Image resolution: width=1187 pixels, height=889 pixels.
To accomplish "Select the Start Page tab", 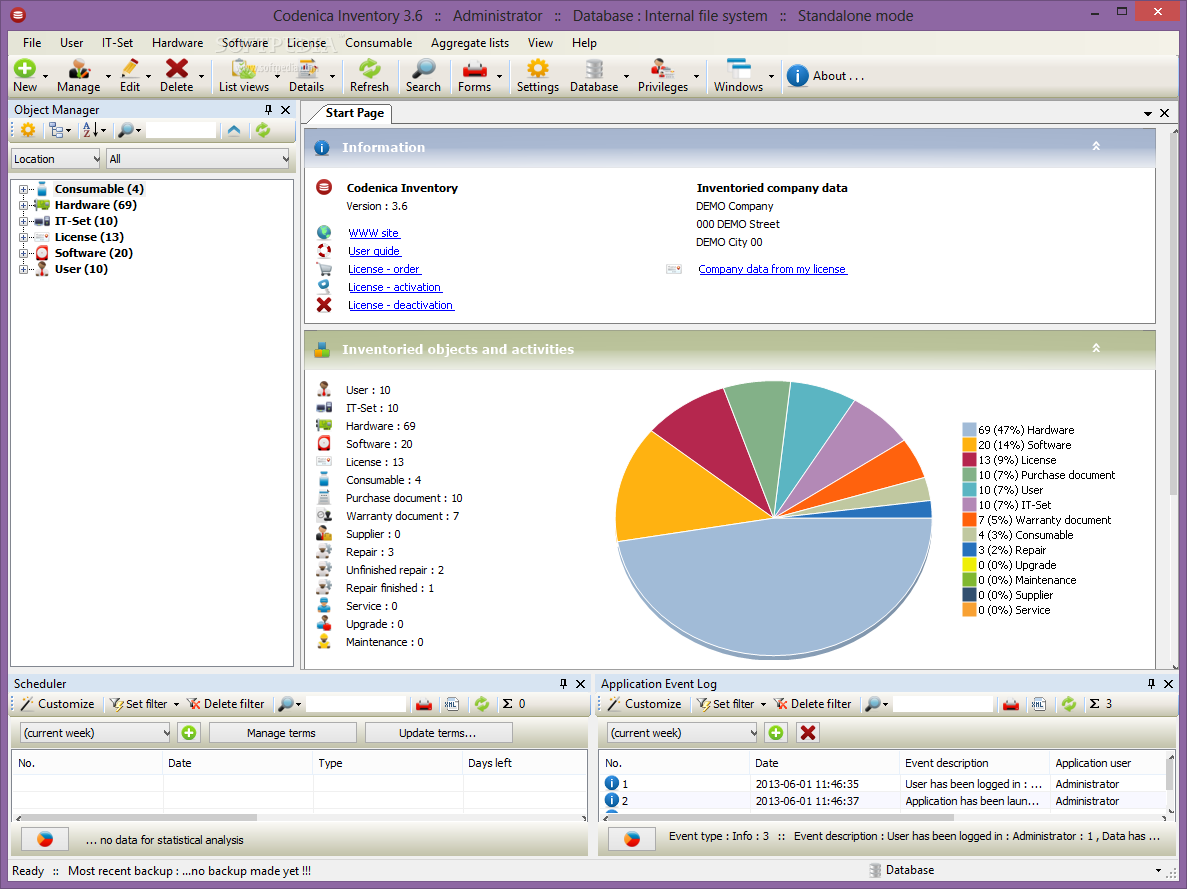I will (354, 113).
